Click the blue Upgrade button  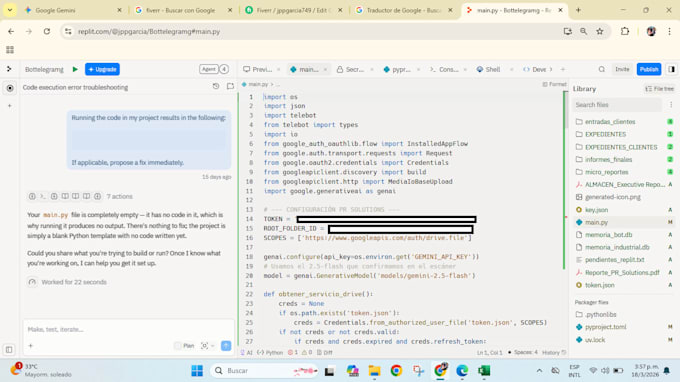click(x=102, y=69)
